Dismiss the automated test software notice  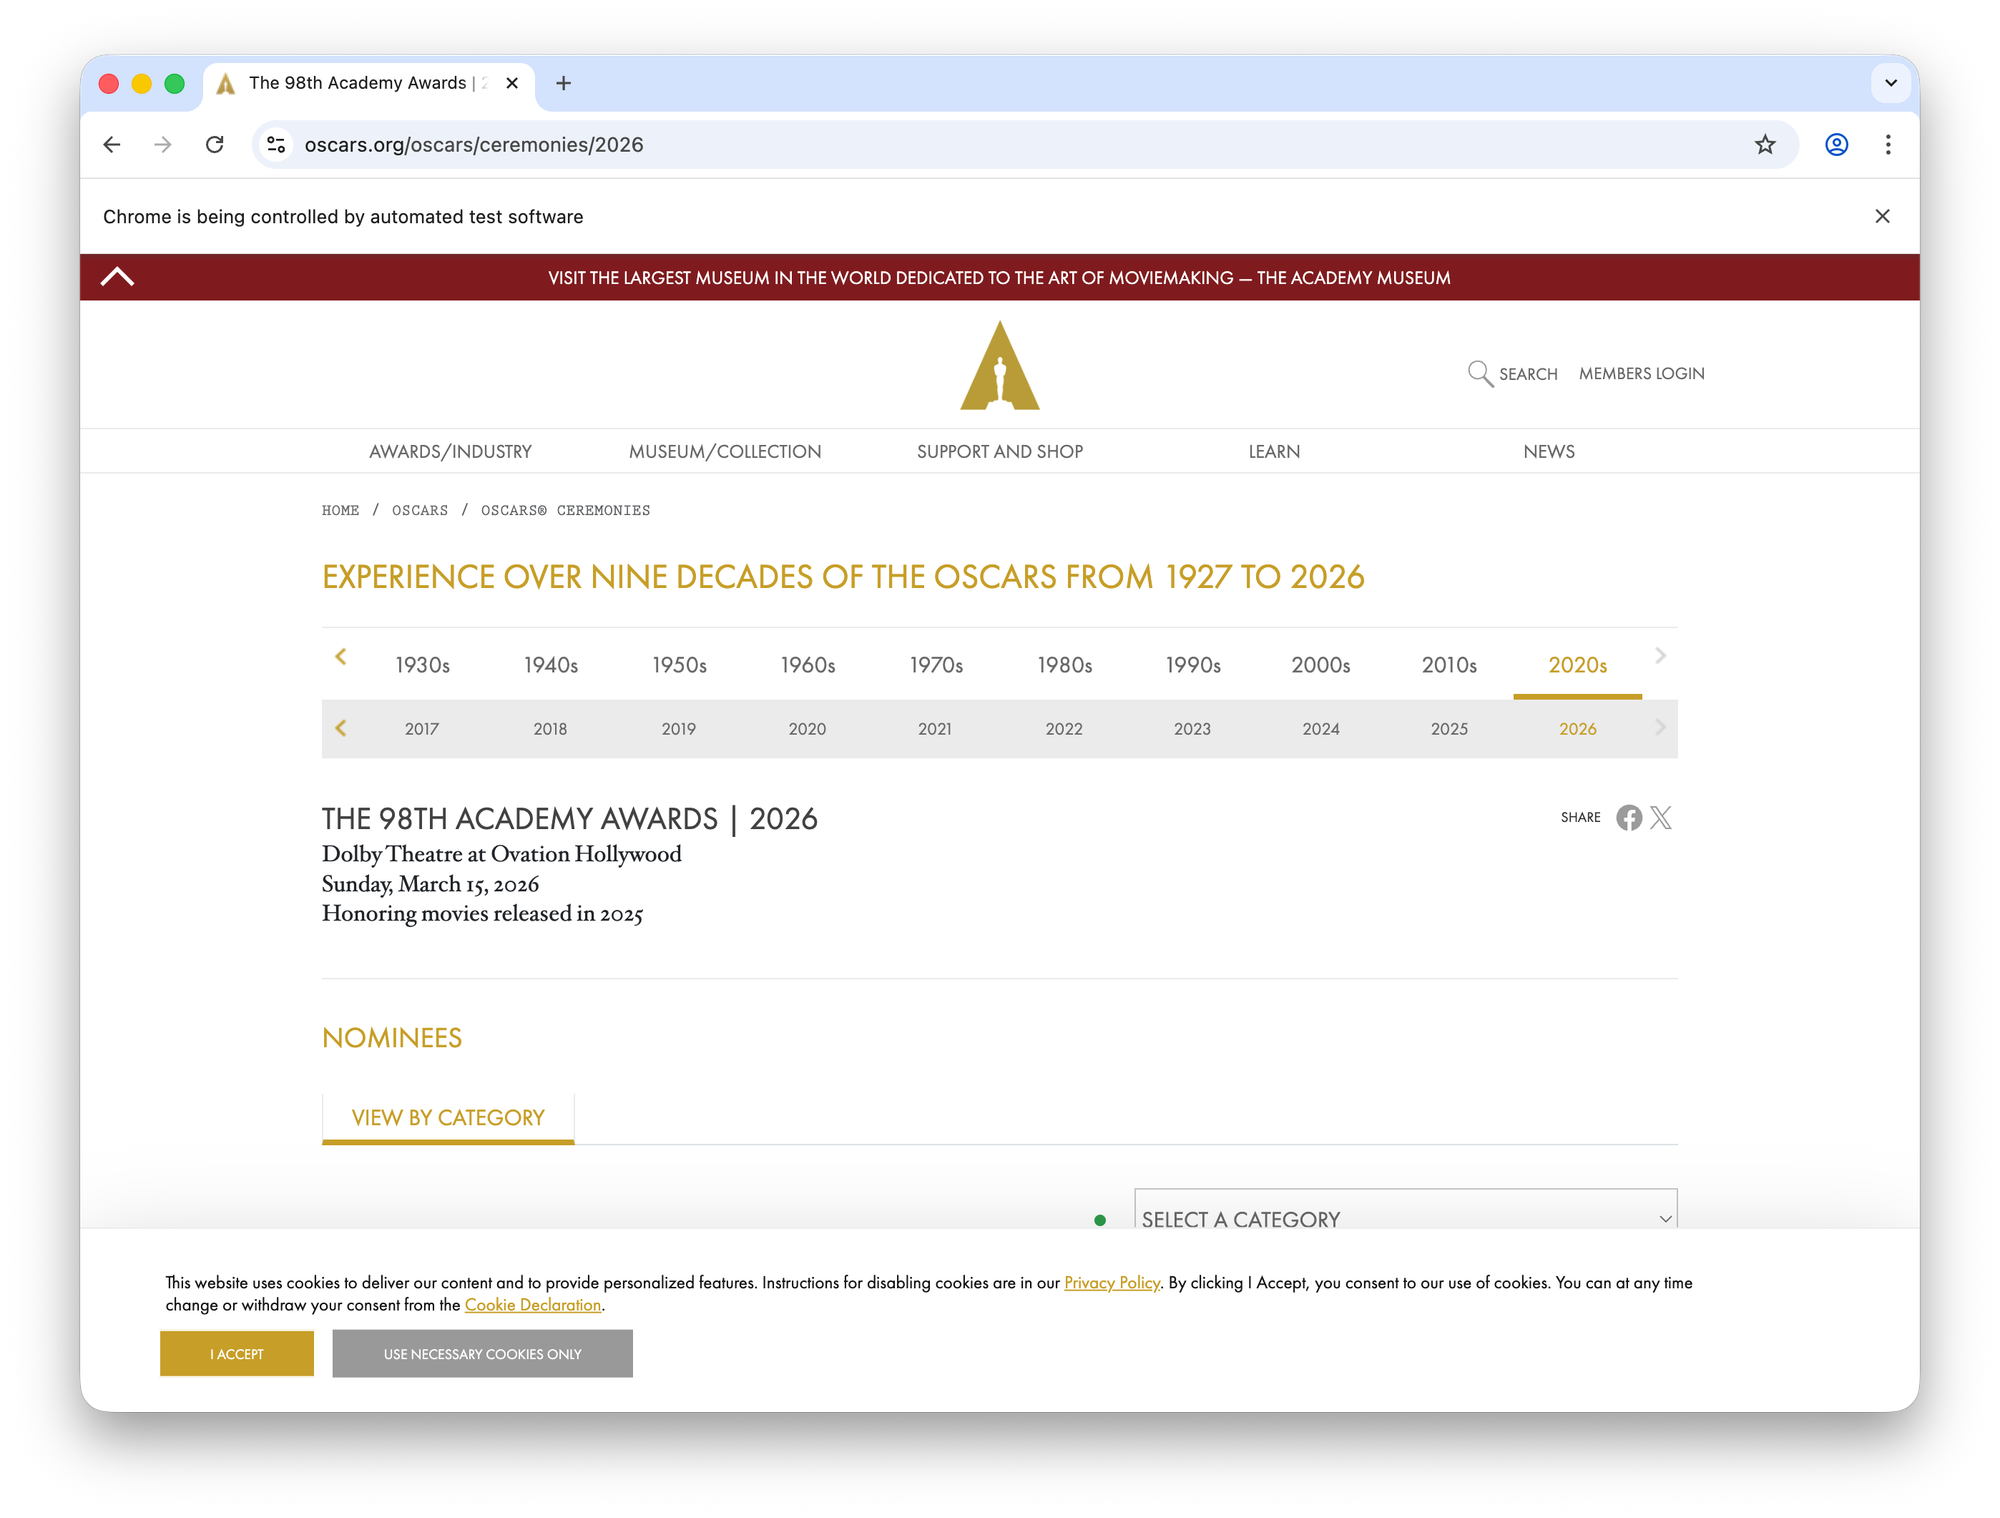[x=1882, y=216]
